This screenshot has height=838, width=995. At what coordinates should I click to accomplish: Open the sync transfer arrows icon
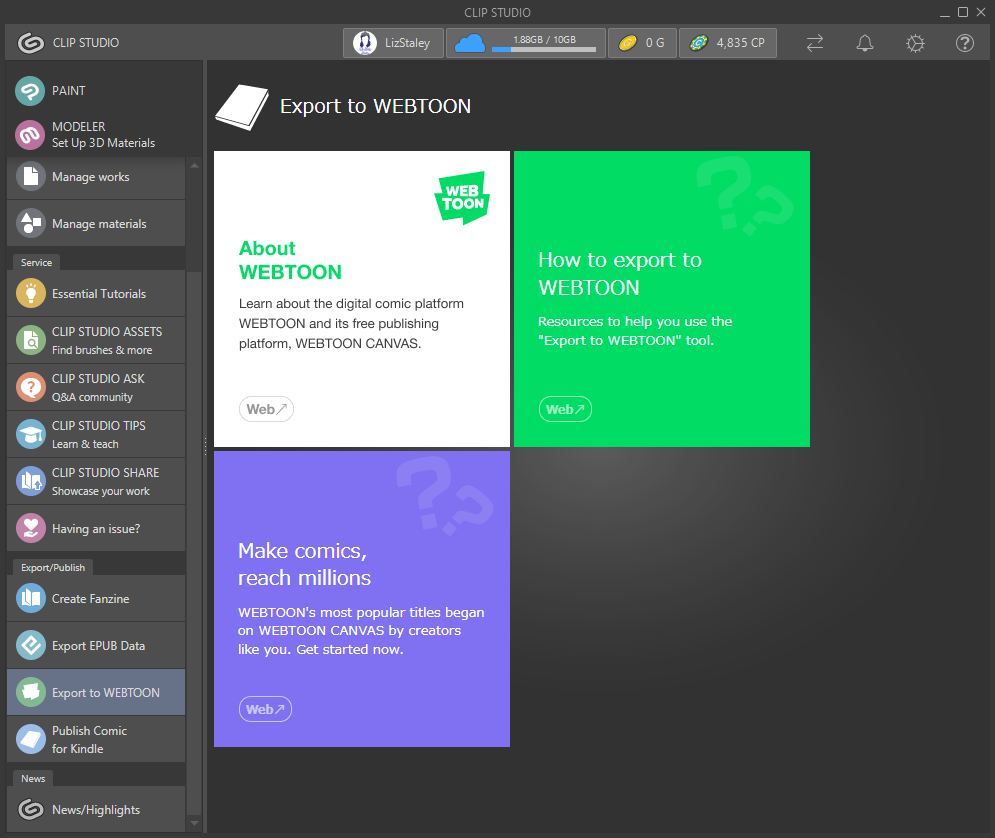point(815,43)
